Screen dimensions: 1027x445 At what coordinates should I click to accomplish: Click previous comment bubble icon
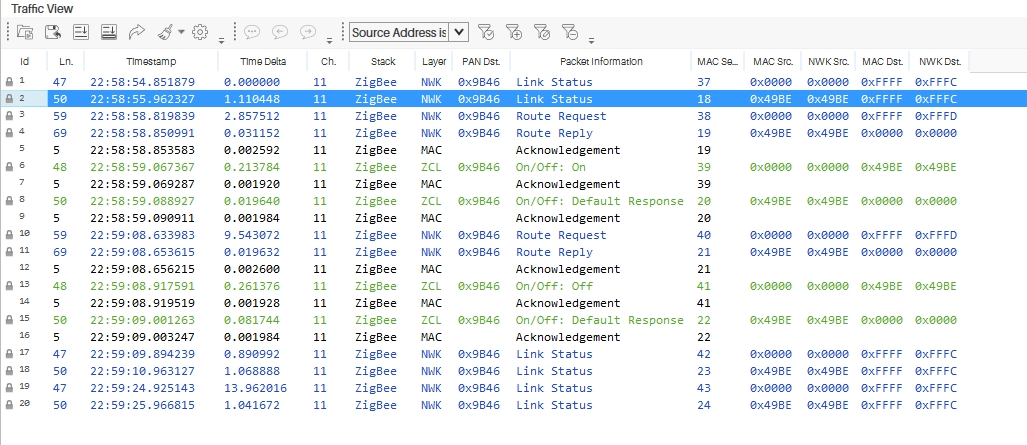pyautogui.click(x=280, y=31)
